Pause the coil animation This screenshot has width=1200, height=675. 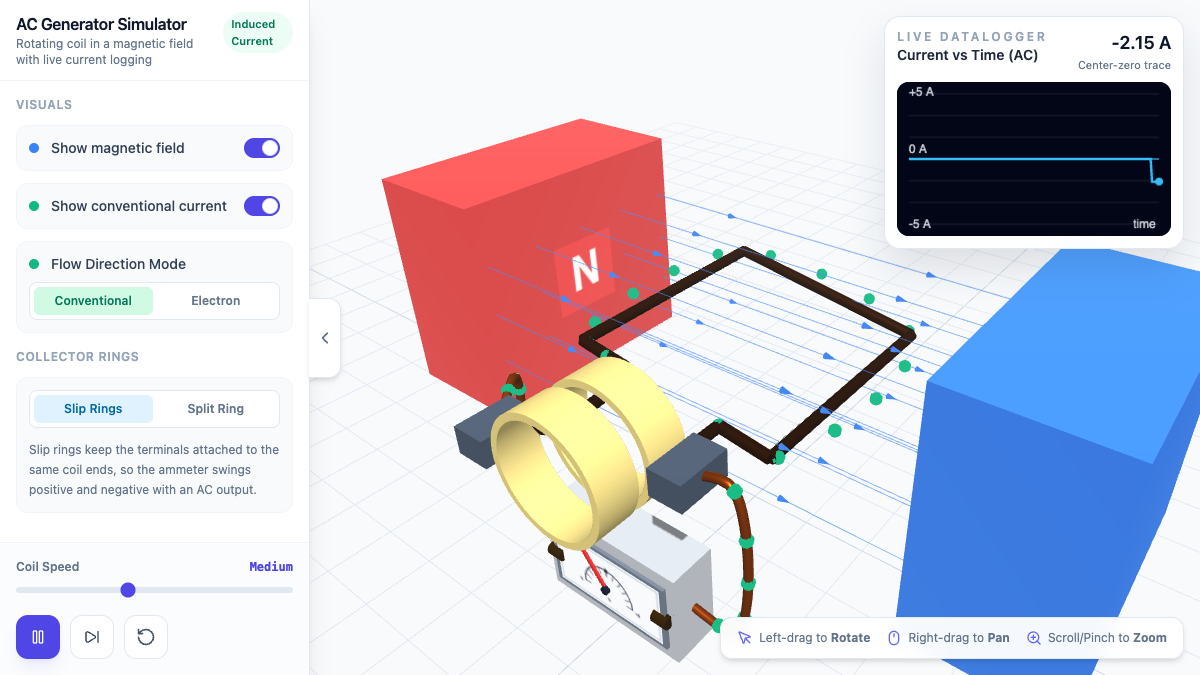pos(38,637)
